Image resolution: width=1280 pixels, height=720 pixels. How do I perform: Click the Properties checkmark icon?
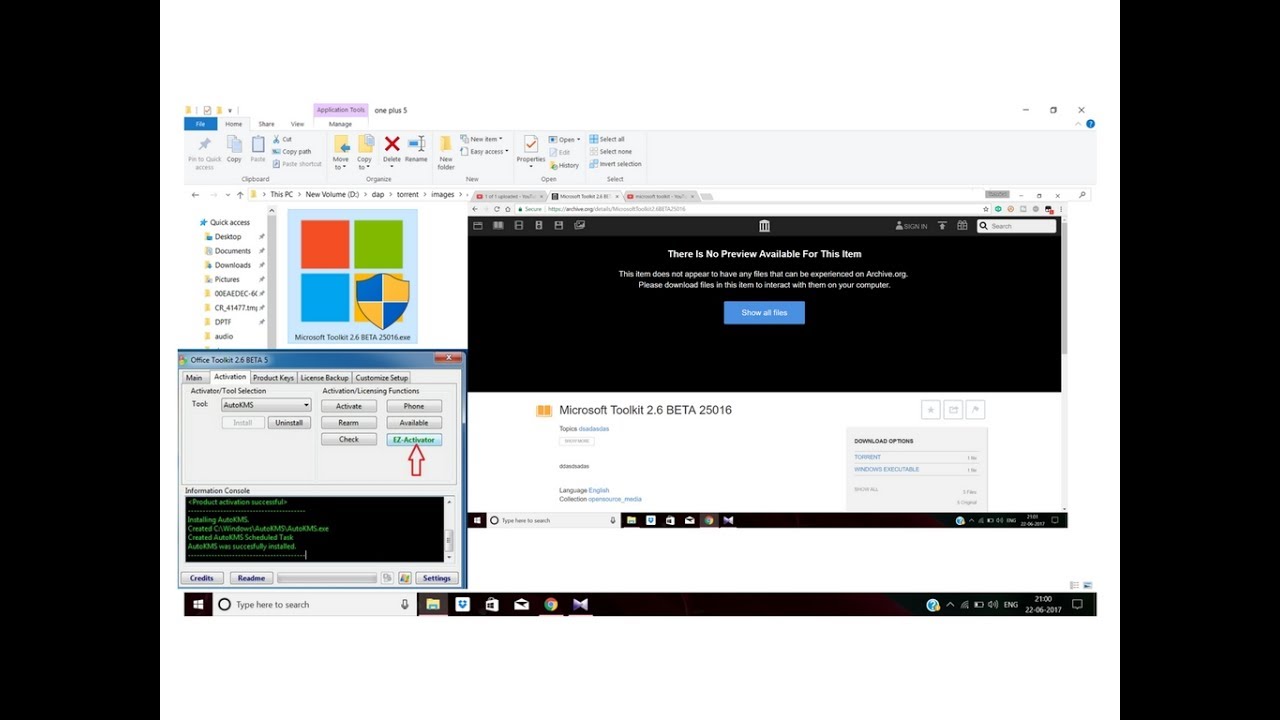531,145
